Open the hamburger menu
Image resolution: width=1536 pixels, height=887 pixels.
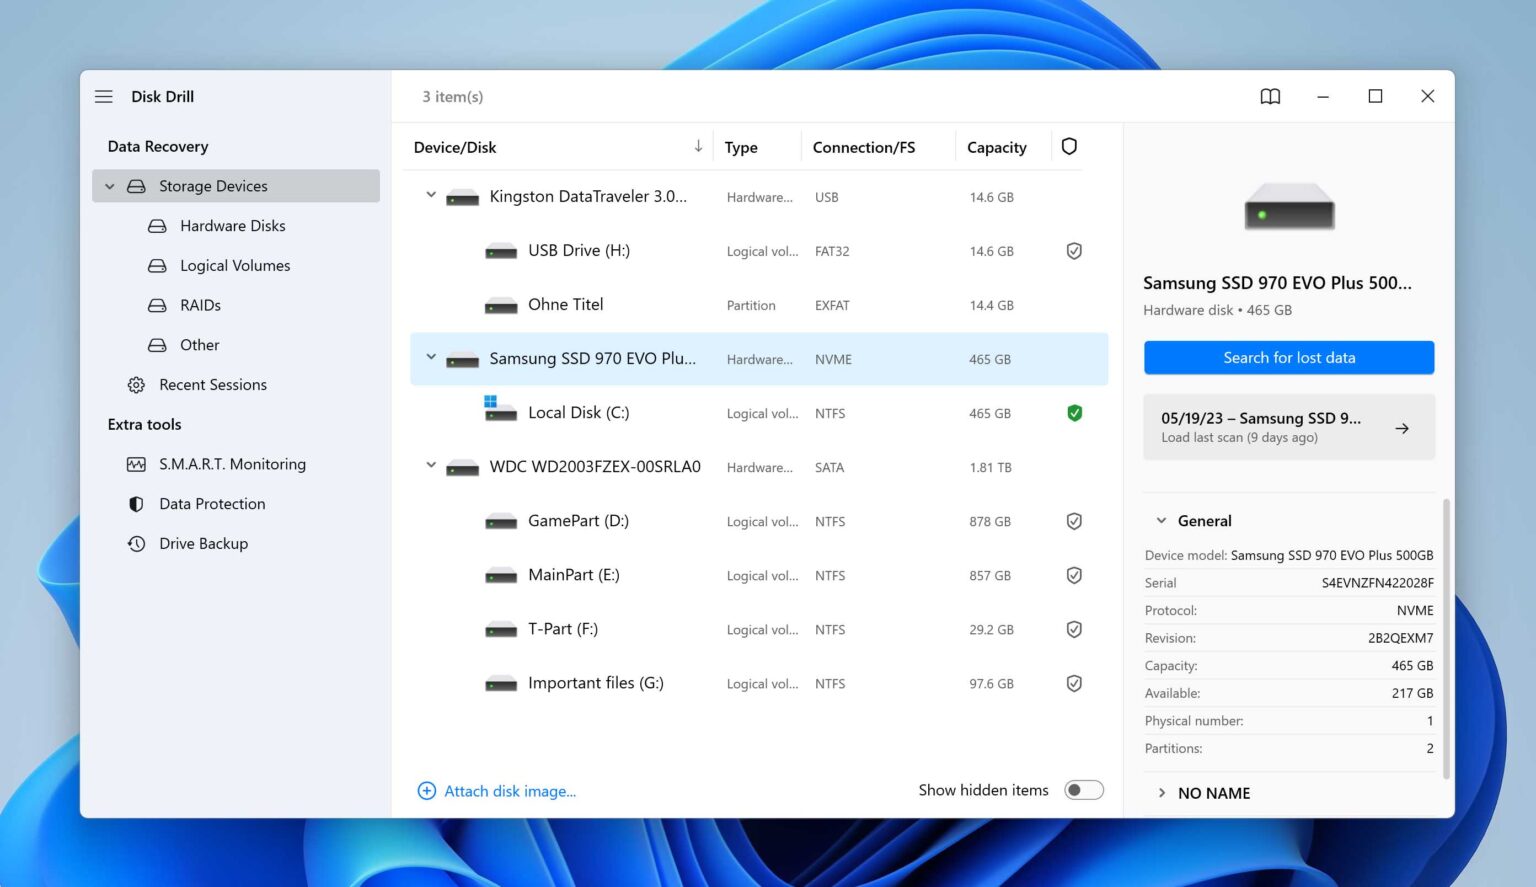(103, 96)
